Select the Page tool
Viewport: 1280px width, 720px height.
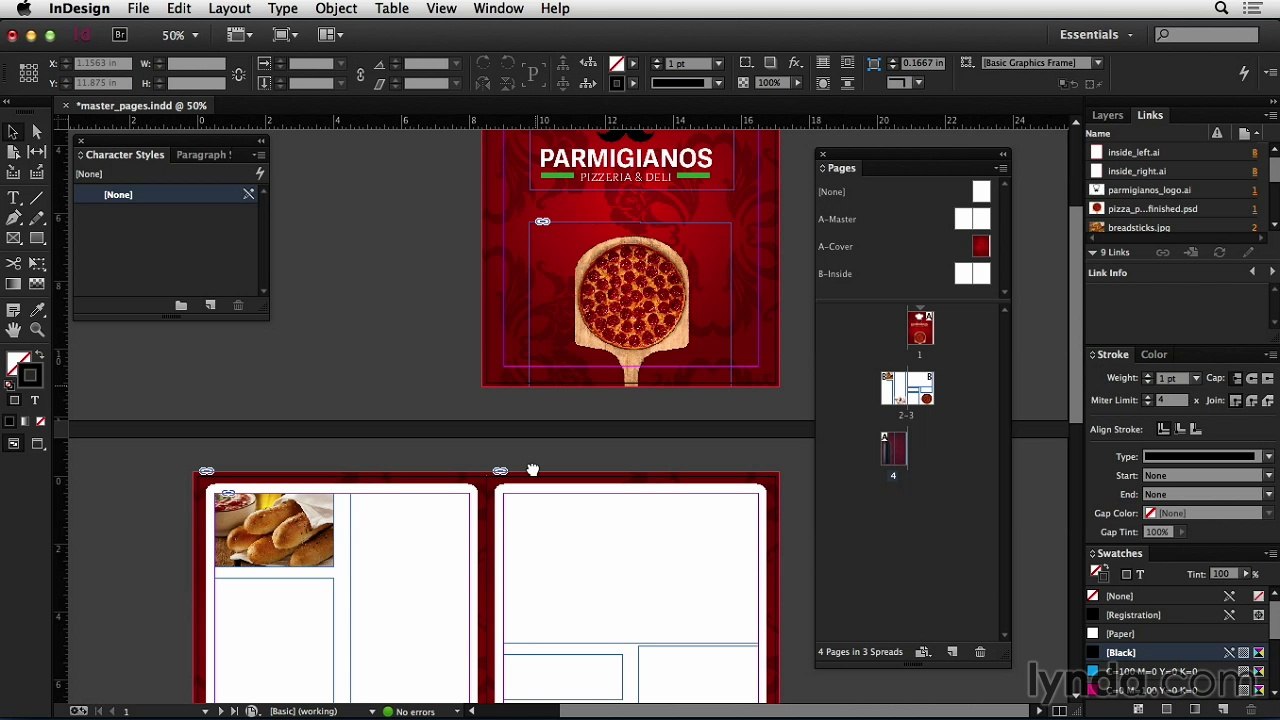(x=13, y=152)
